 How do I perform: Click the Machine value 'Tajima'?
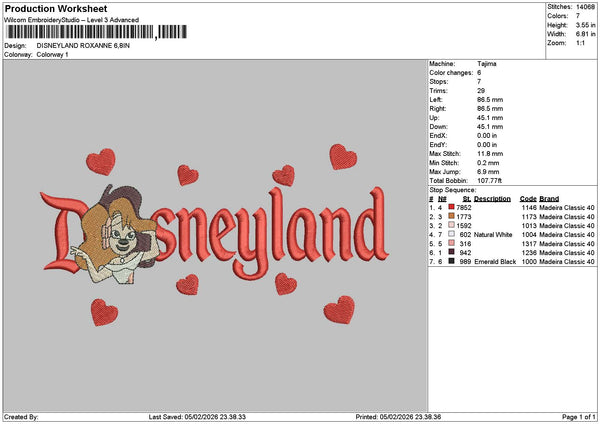point(487,64)
